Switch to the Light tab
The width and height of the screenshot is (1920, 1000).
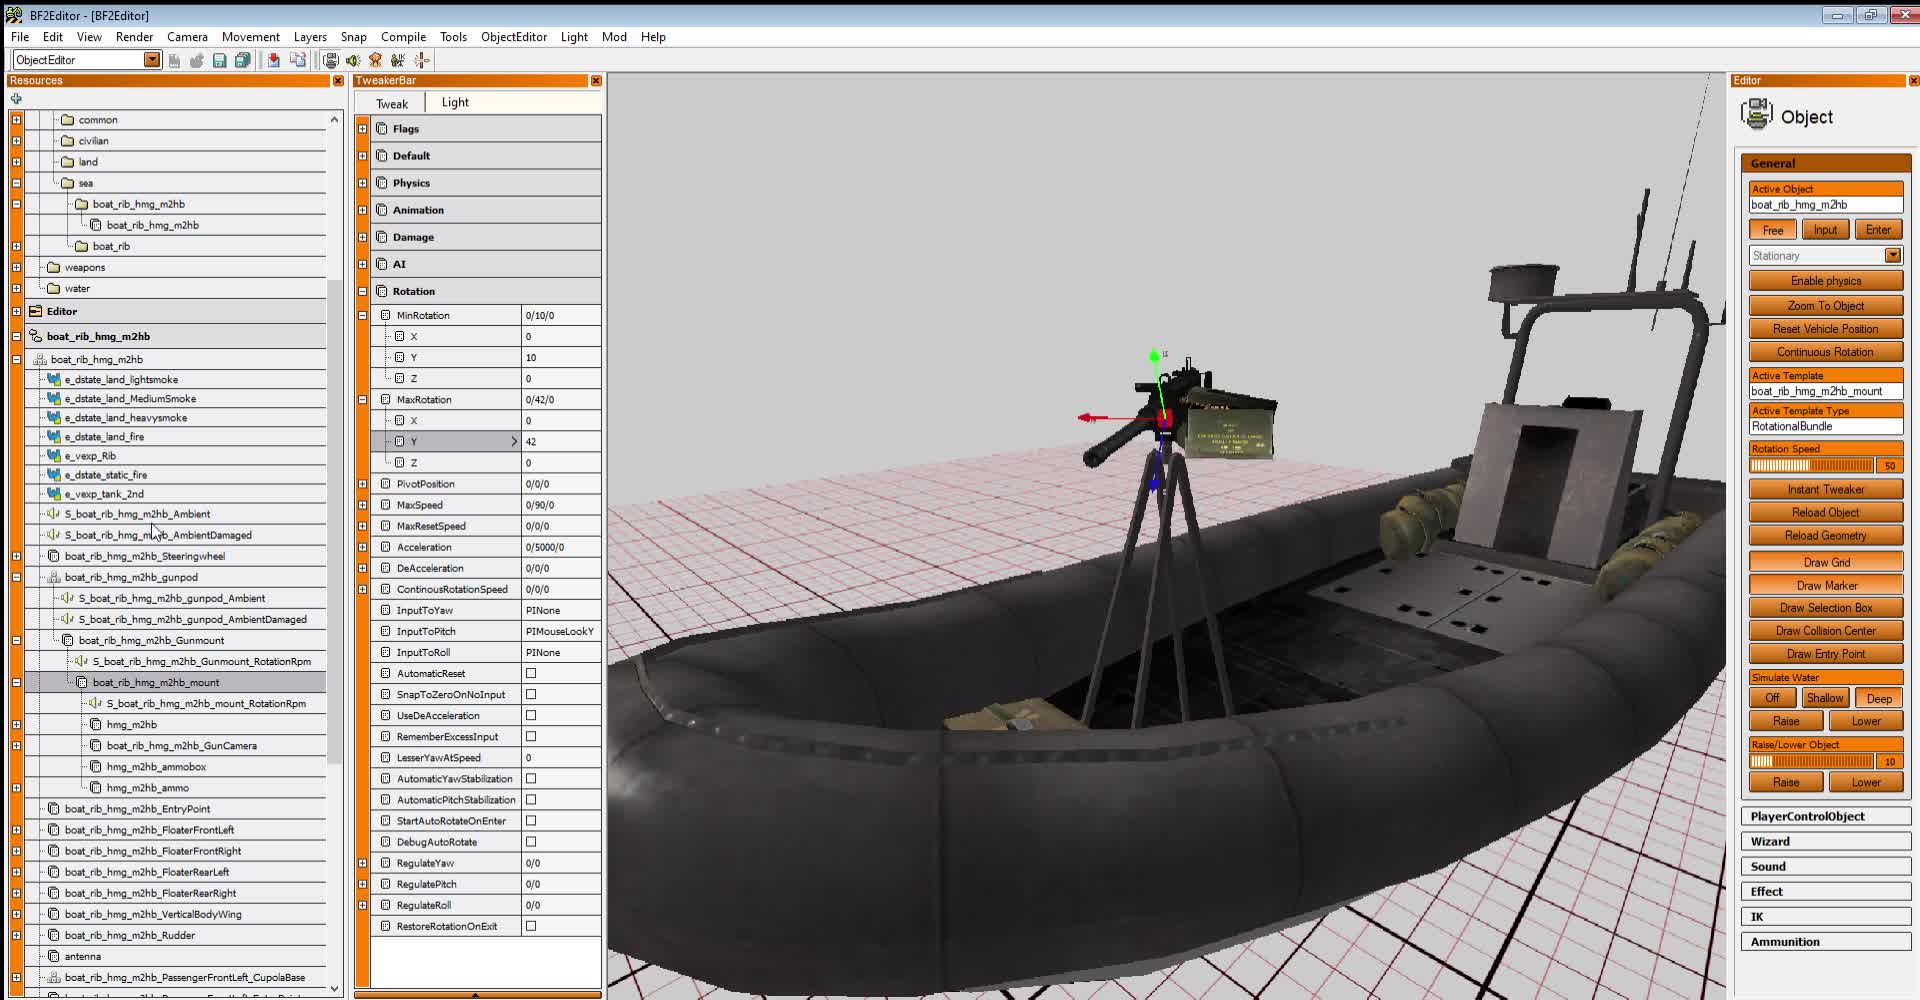tap(455, 101)
